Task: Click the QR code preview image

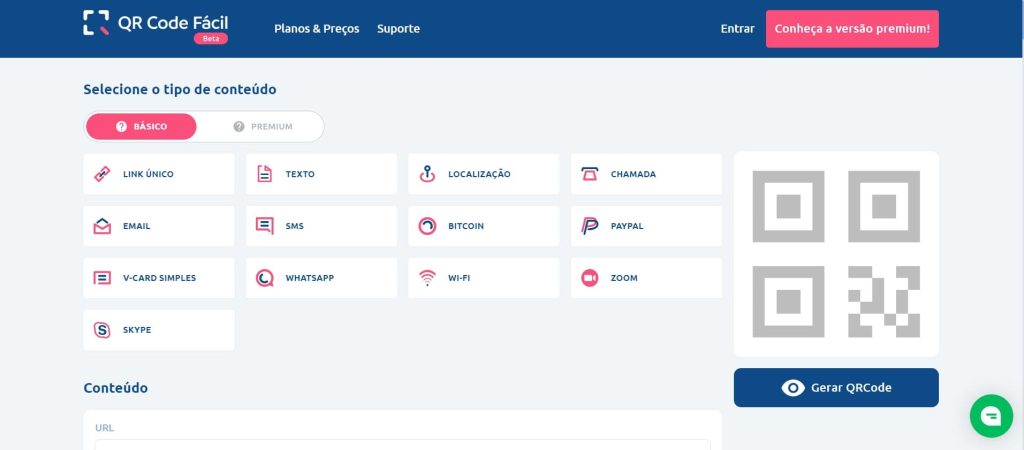Action: point(836,254)
